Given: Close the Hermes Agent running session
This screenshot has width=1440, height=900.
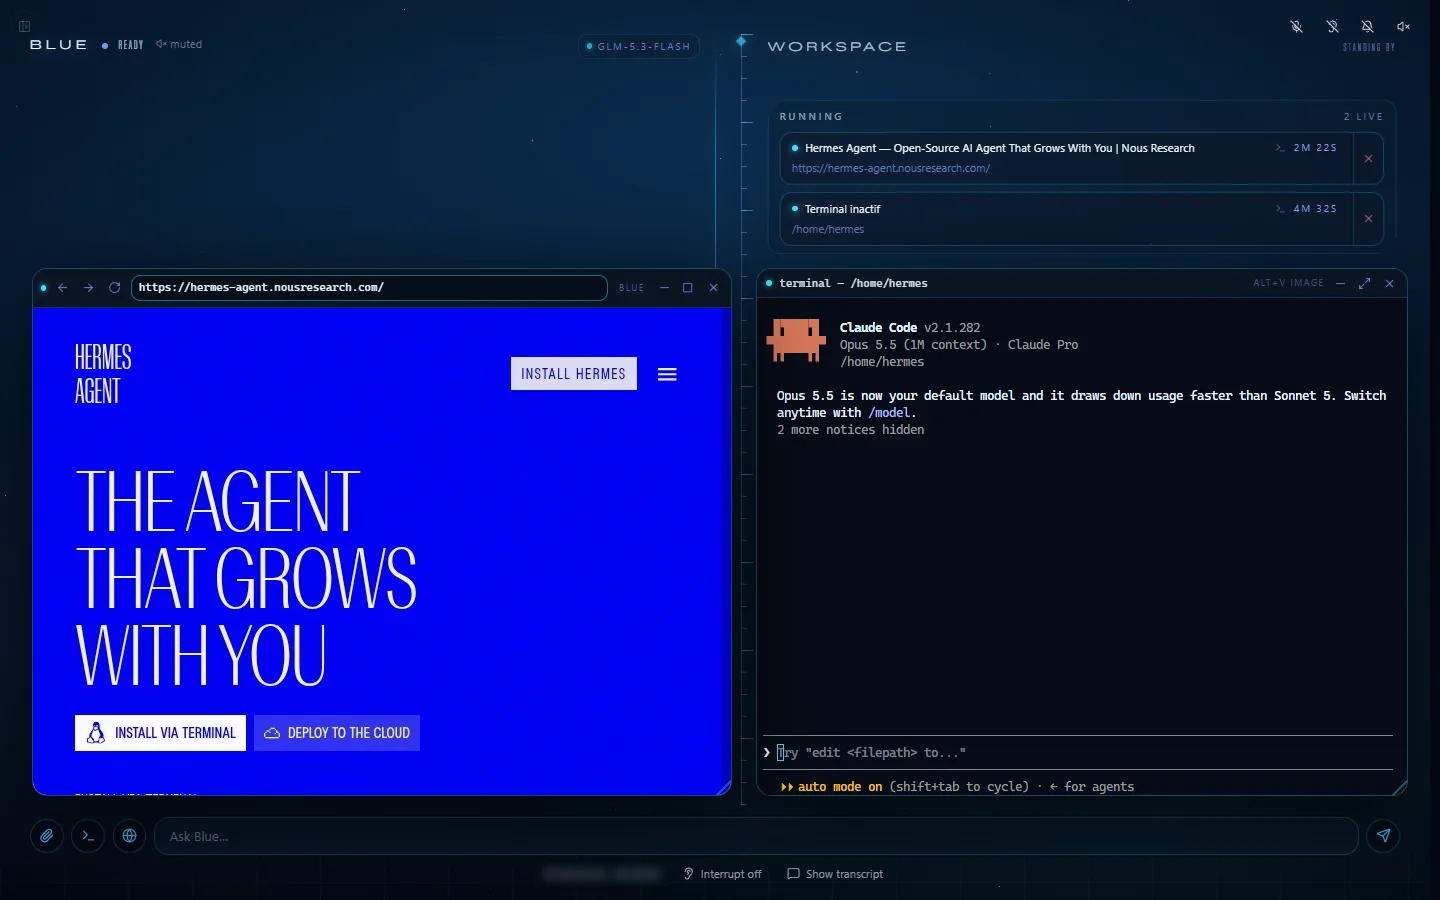Looking at the screenshot, I should [x=1368, y=158].
